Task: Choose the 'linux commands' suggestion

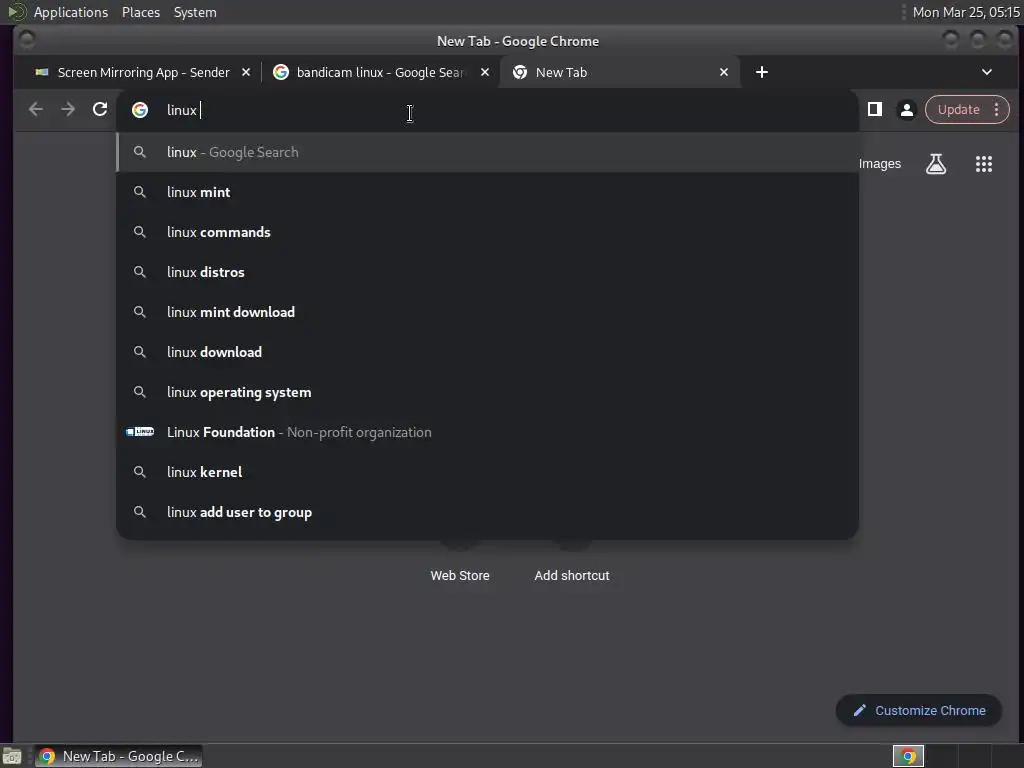Action: pos(487,232)
